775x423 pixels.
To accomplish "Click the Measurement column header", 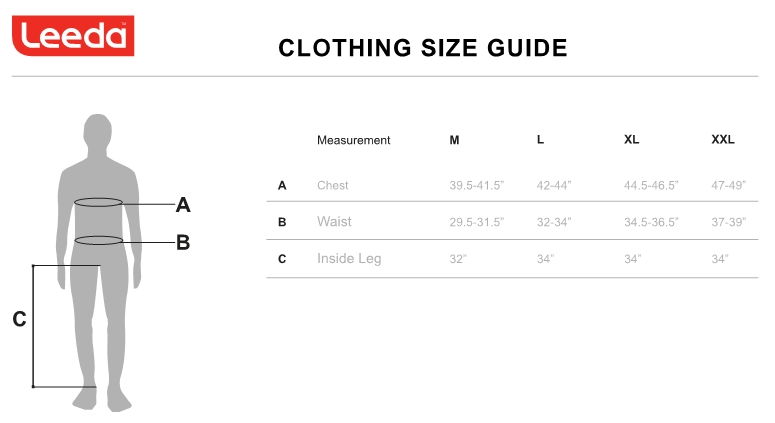I will click(x=353, y=140).
